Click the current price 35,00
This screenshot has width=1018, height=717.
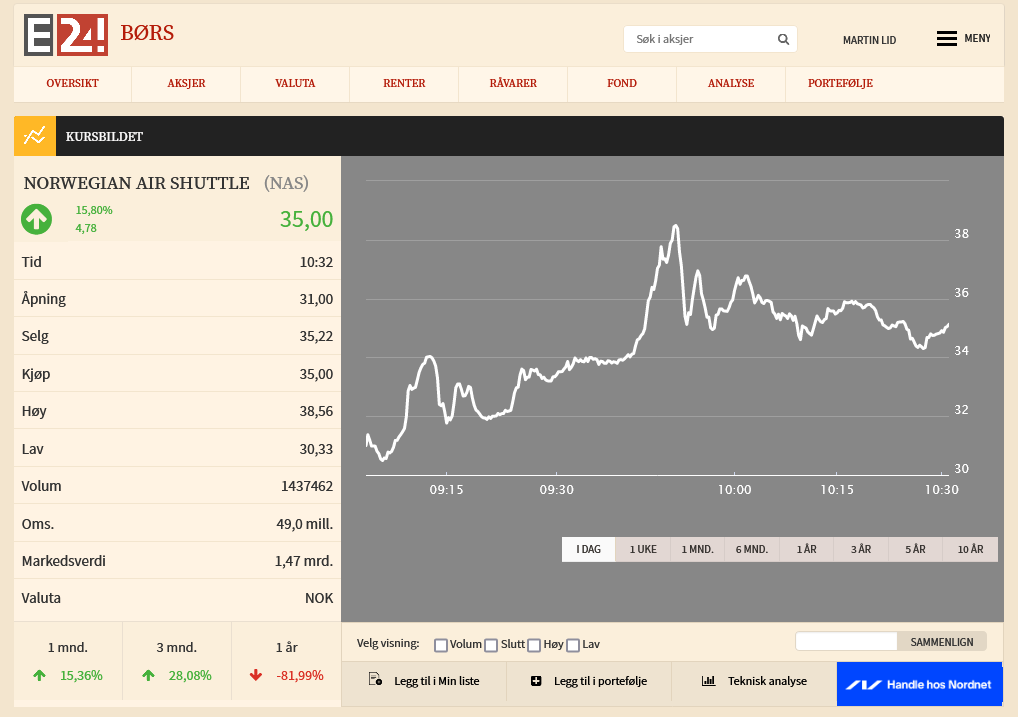306,220
